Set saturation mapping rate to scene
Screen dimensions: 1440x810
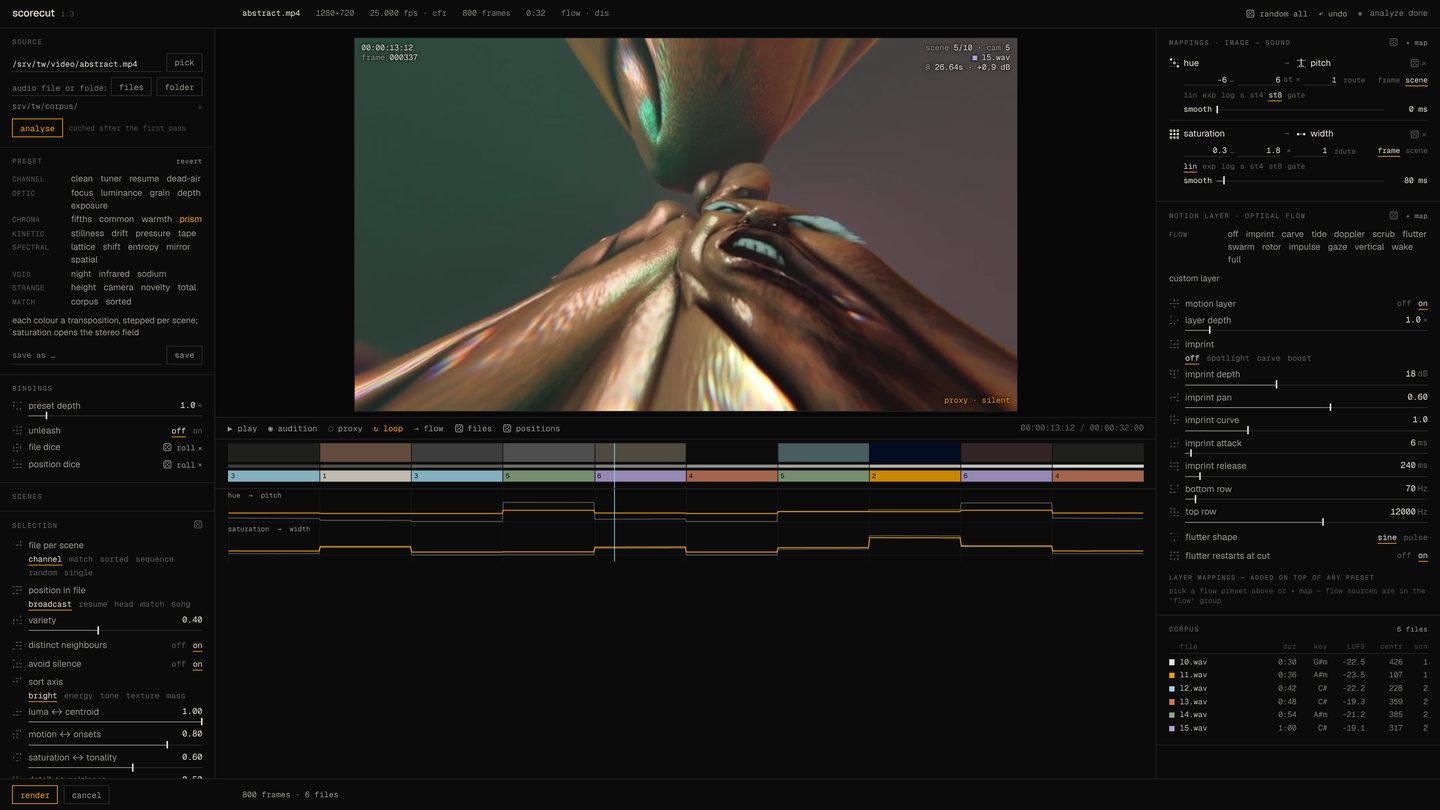pyautogui.click(x=1416, y=151)
